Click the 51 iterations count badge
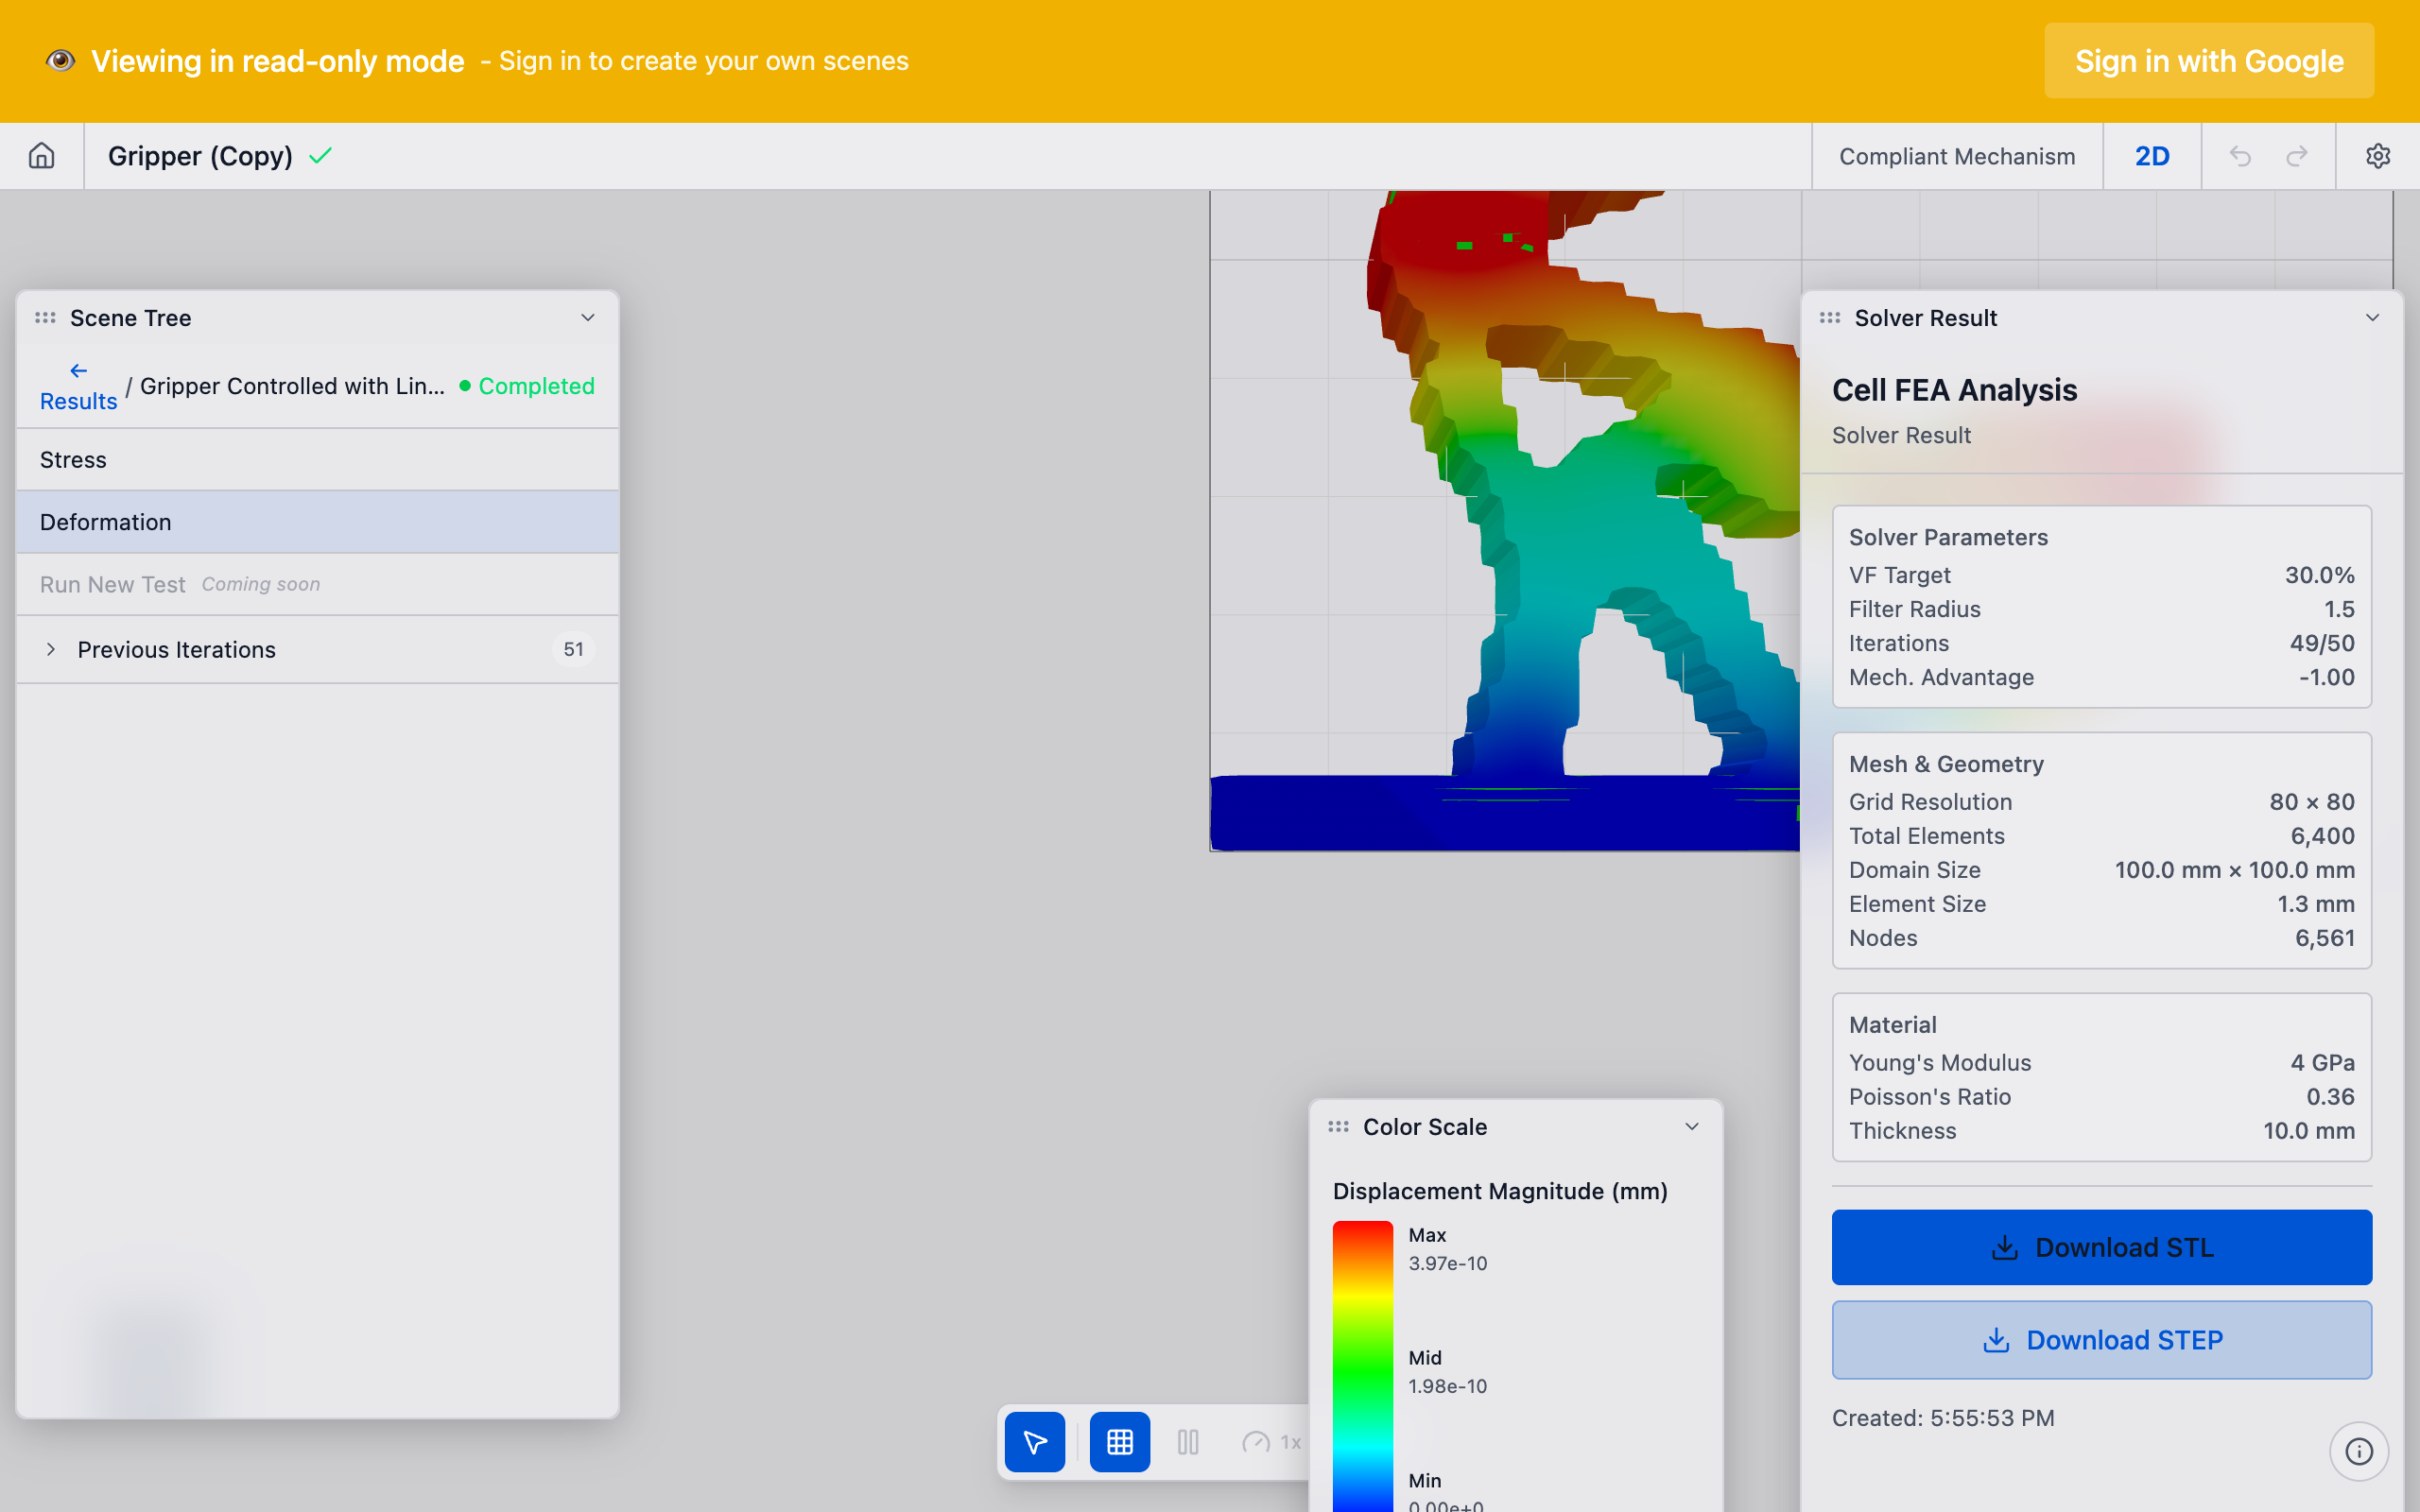 tap(573, 650)
